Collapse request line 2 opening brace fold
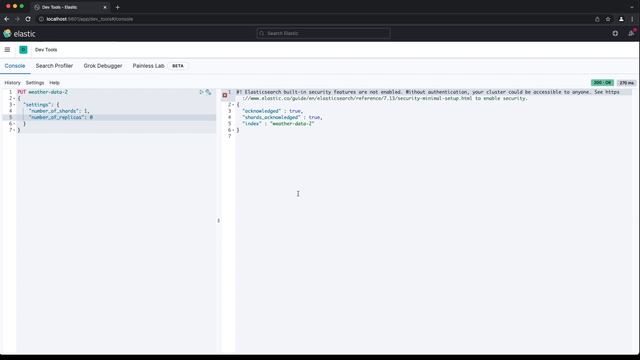 click(14, 98)
